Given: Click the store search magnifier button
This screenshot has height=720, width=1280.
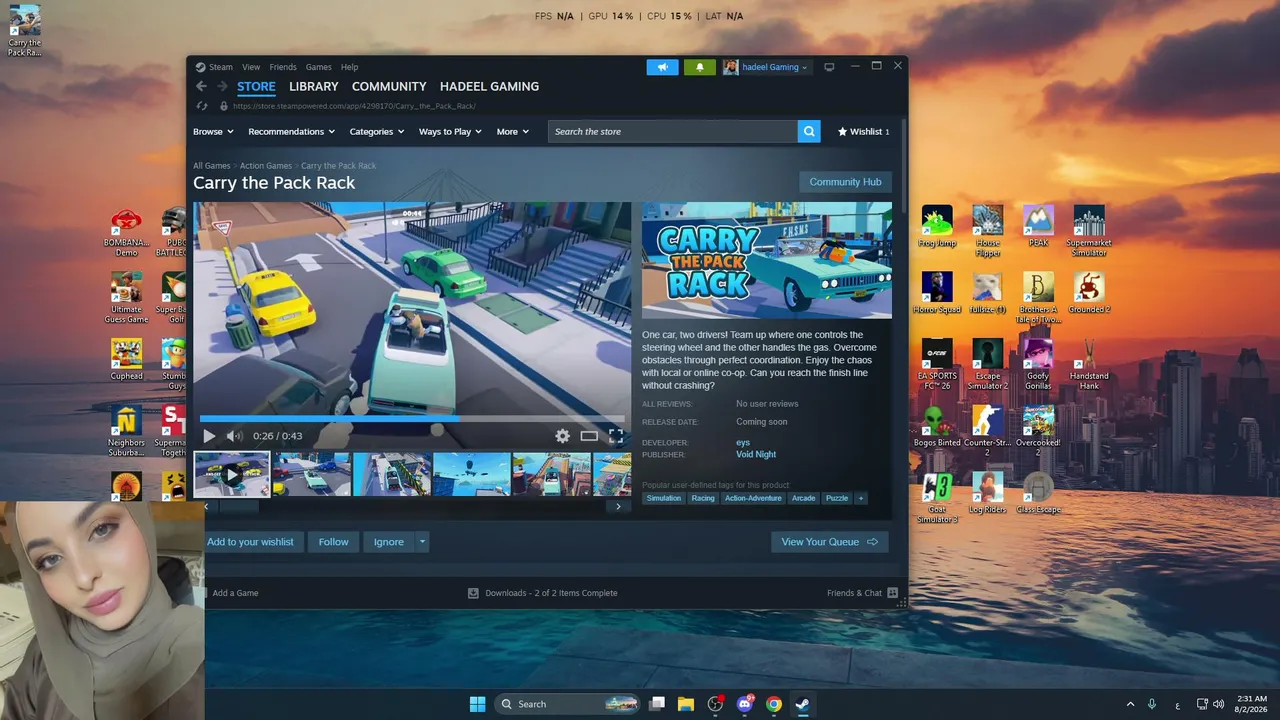Looking at the screenshot, I should click(809, 131).
